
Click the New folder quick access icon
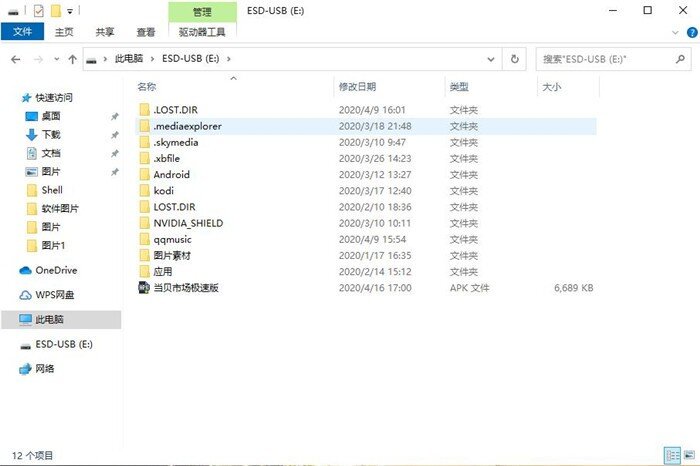tap(55, 11)
